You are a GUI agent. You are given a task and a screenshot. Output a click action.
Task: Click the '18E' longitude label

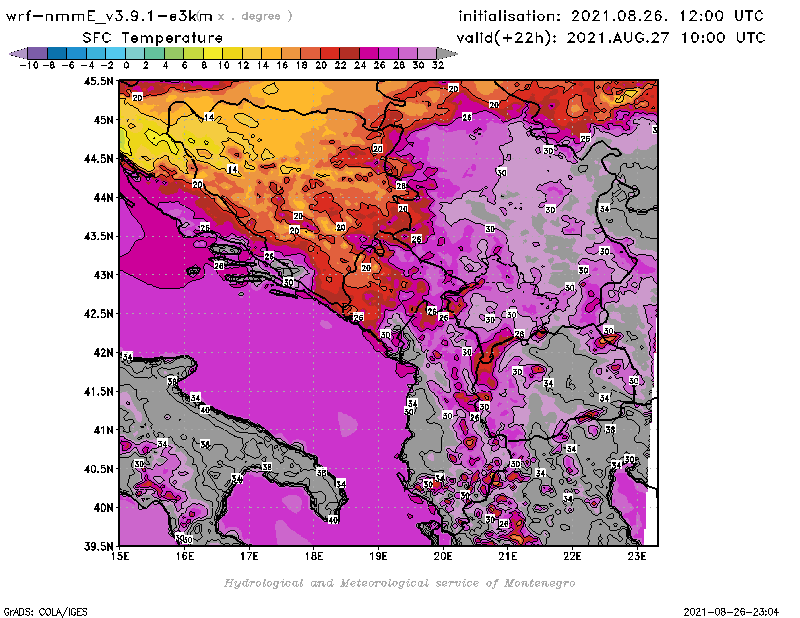tap(314, 556)
